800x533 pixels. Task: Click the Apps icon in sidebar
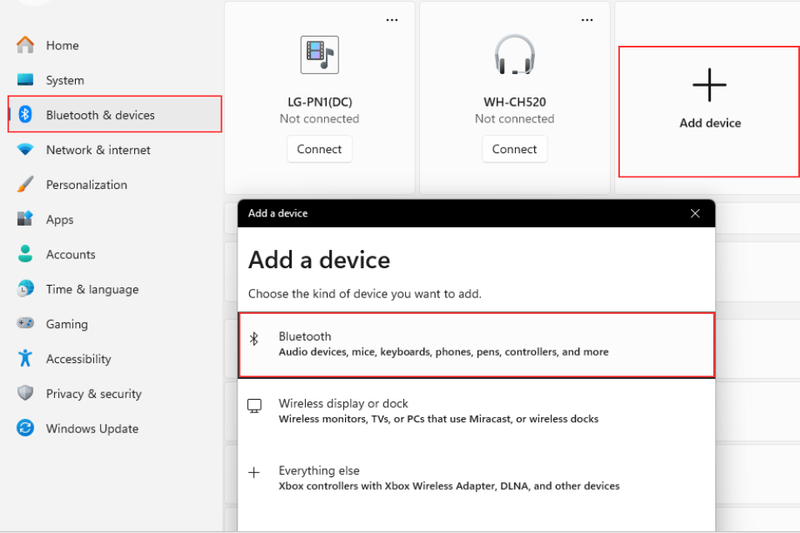[25, 219]
